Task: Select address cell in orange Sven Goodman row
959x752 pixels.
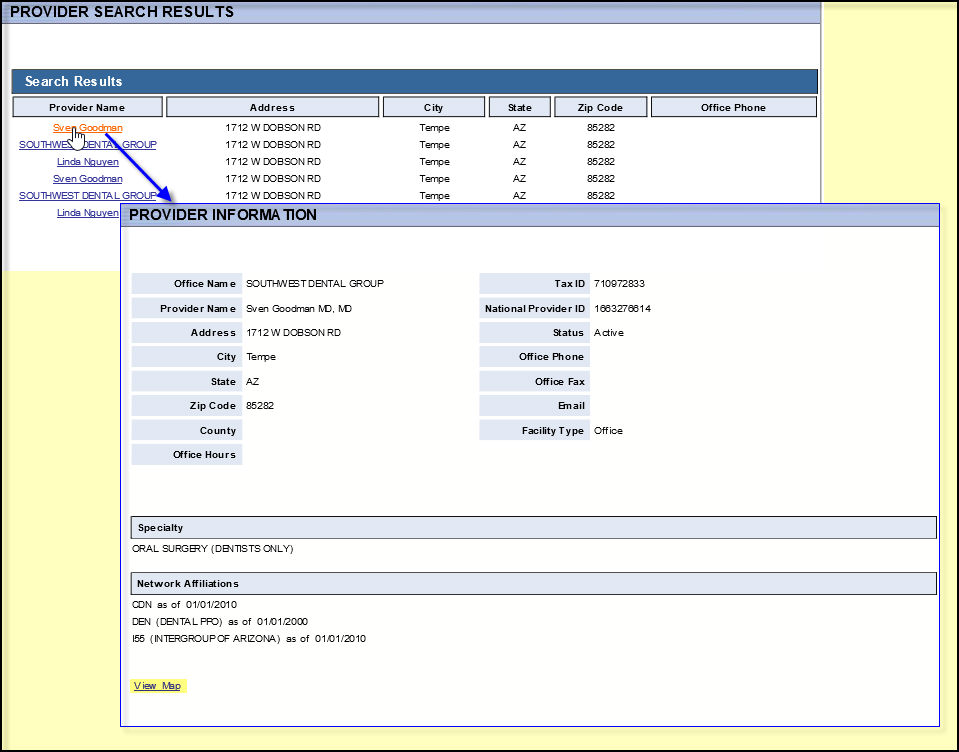Action: point(273,128)
